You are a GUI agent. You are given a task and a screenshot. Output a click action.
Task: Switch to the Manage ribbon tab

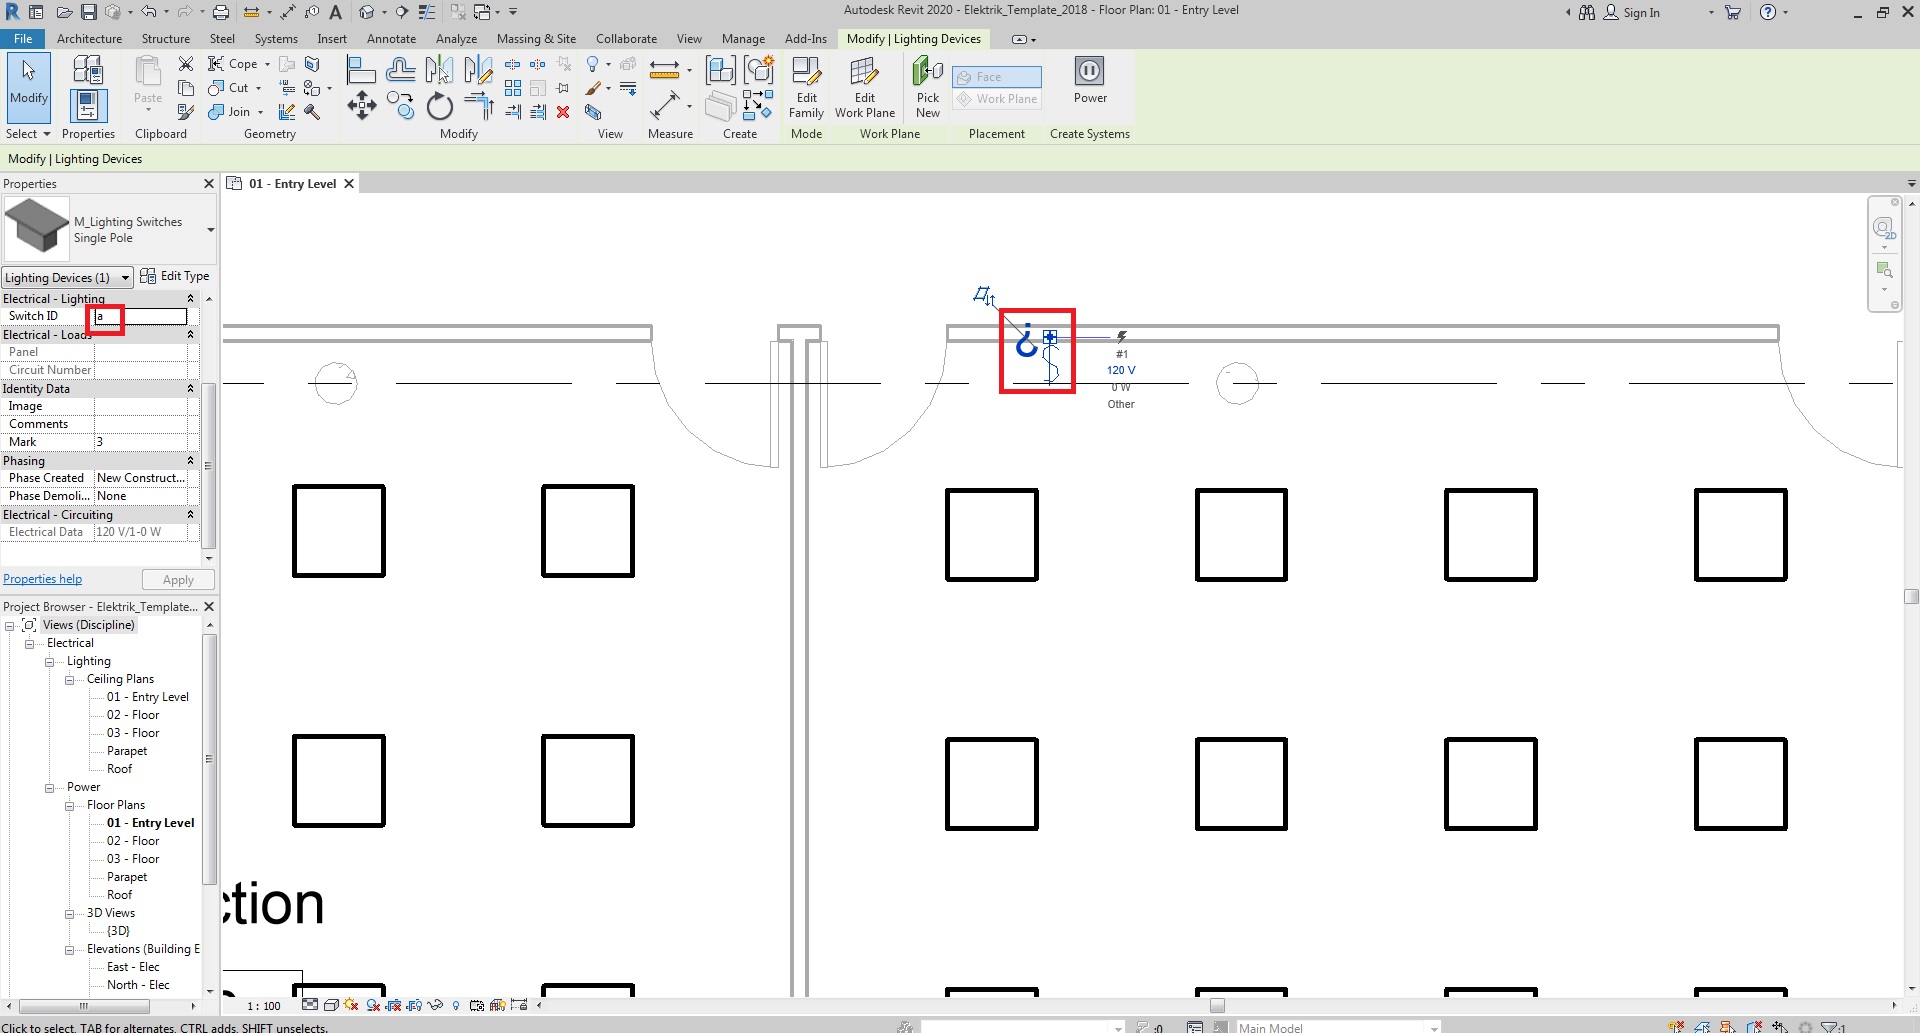(x=743, y=39)
